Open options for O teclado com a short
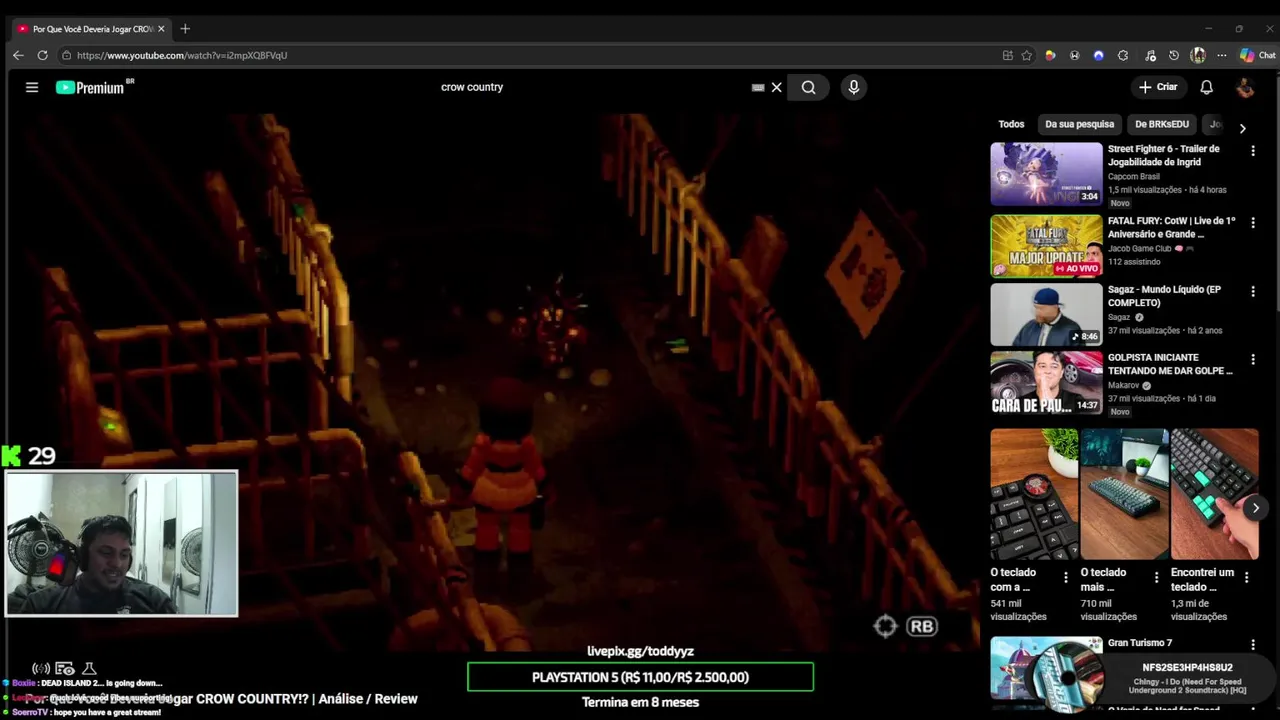Screen dimensions: 1280x720 [1065, 577]
